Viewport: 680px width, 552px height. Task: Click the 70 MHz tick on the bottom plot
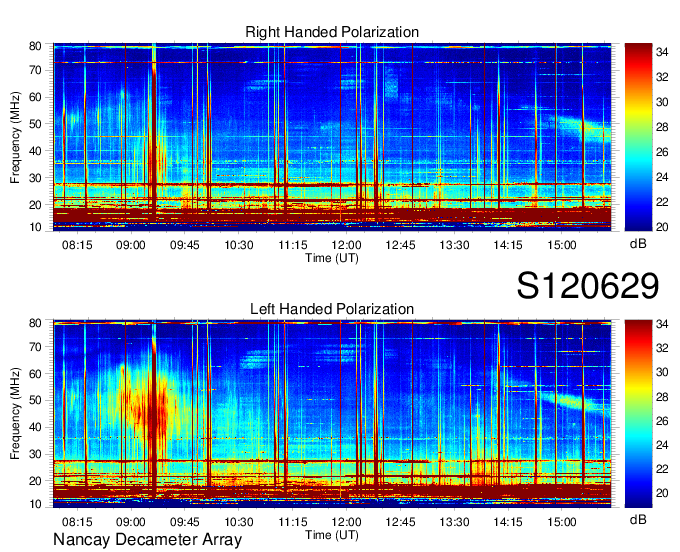pyautogui.click(x=35, y=346)
